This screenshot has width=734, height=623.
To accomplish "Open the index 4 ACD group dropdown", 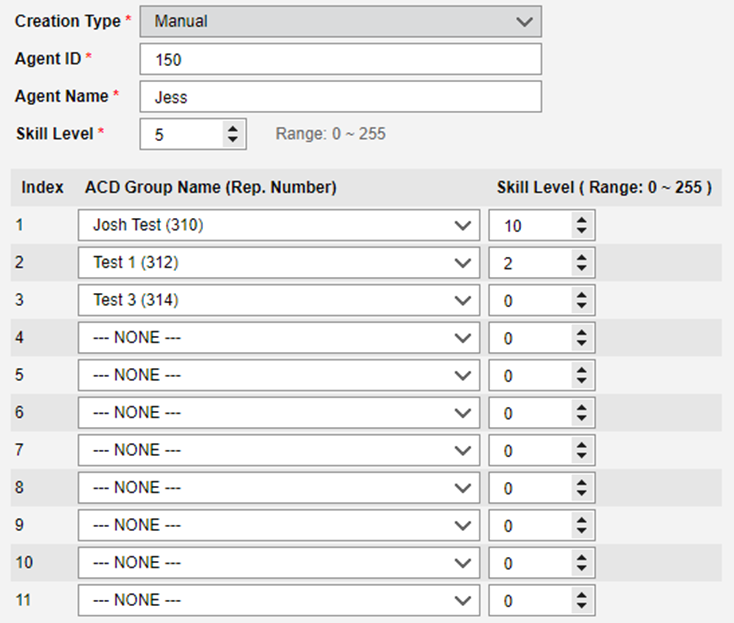I will (278, 338).
